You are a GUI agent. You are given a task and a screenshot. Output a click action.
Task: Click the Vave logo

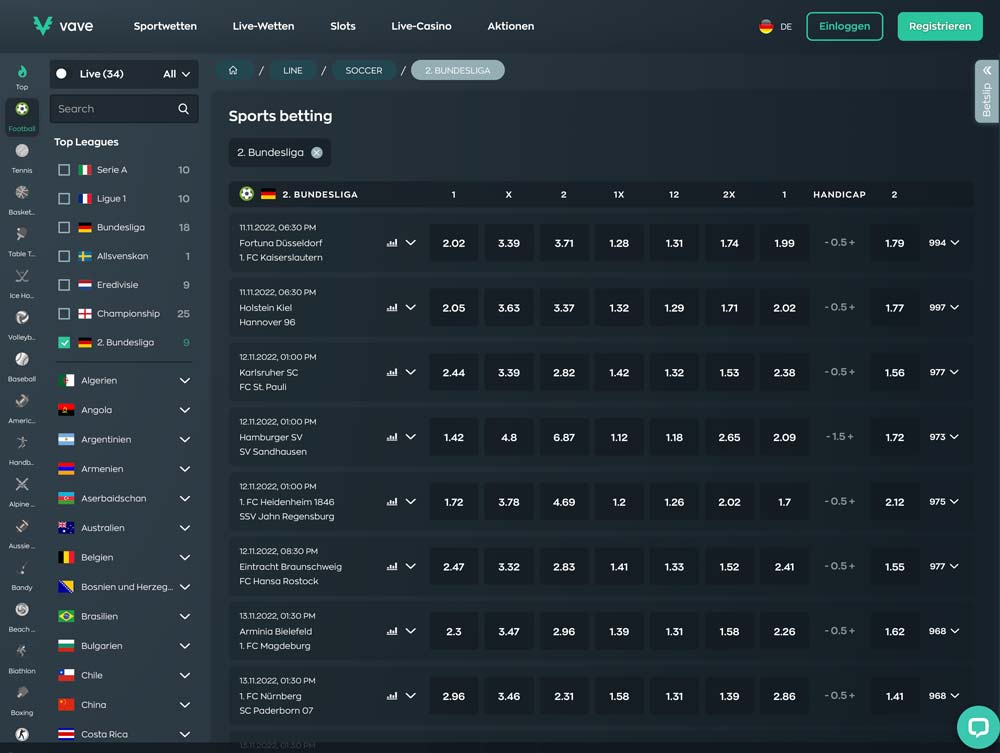pyautogui.click(x=63, y=26)
